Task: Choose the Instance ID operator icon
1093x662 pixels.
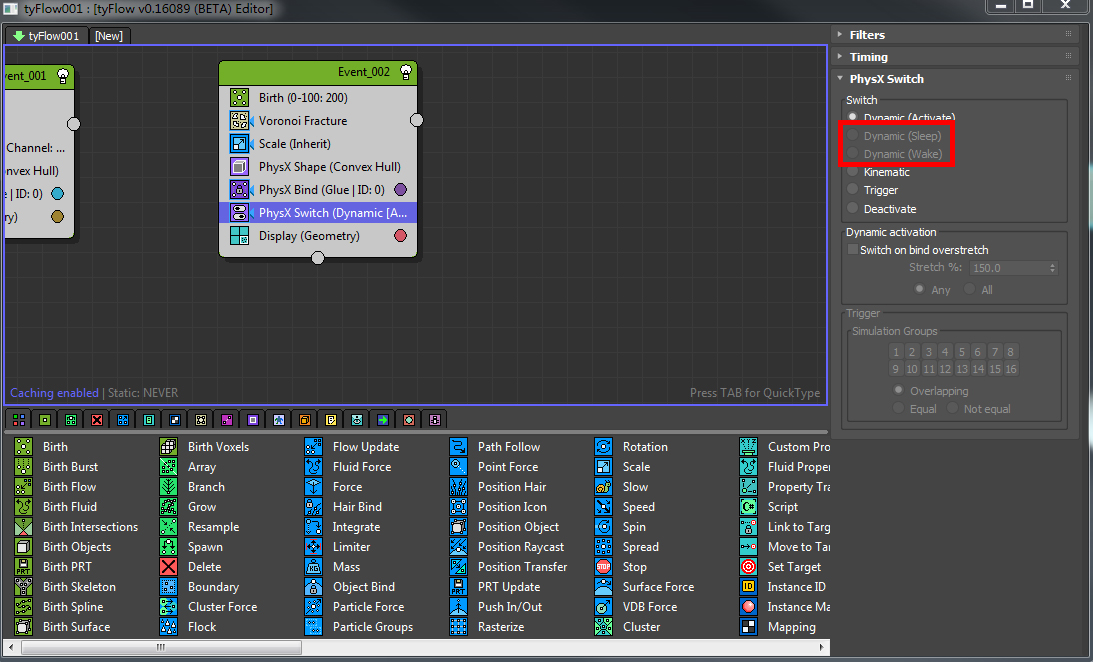Action: coord(749,587)
